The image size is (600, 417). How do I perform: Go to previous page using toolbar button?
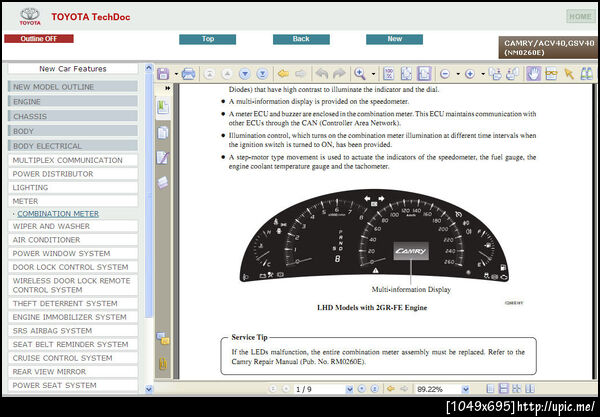tap(227, 74)
